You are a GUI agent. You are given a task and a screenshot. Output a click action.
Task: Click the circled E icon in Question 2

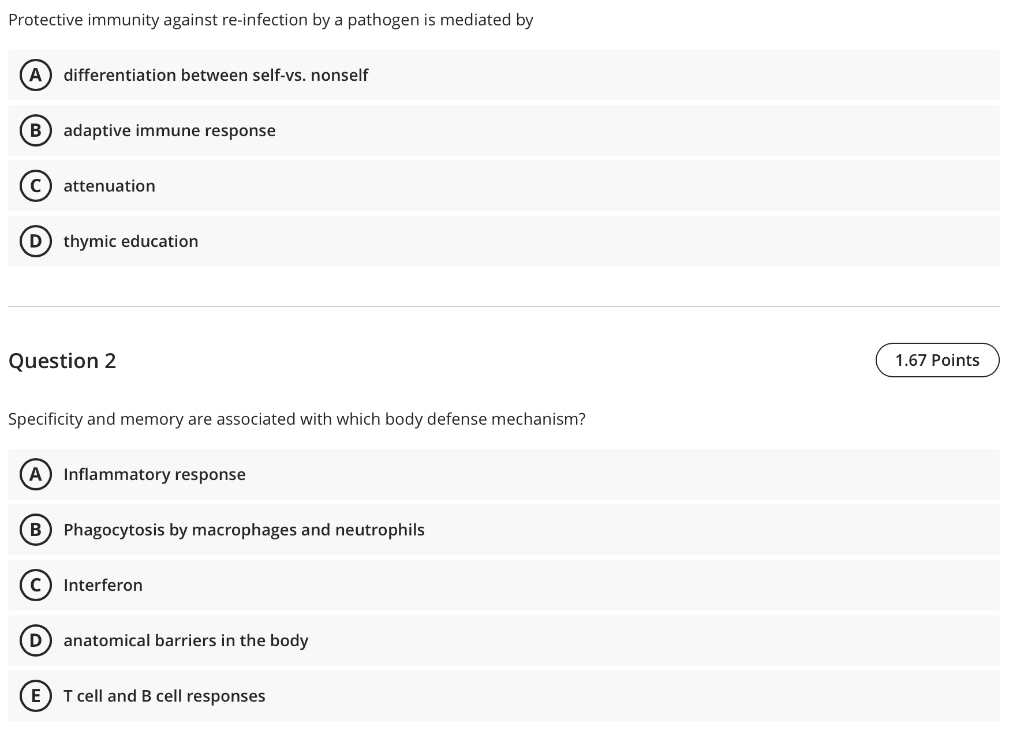coord(33,696)
